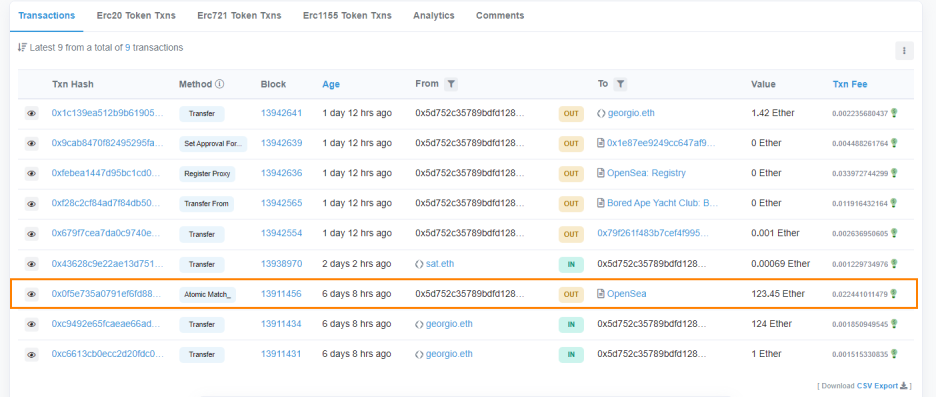Click eye icon for 0x1c139ea512b9b61905 transaction
The width and height of the screenshot is (936, 397).
pos(32,113)
